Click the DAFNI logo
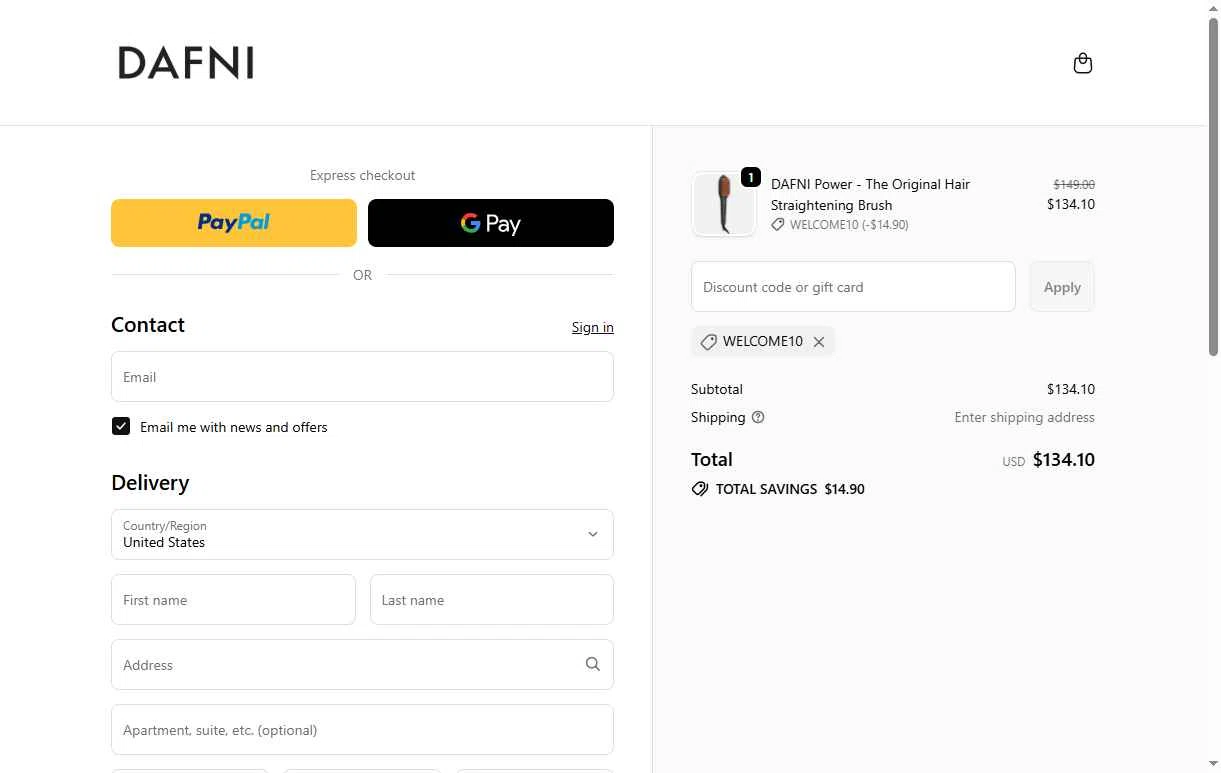The height and width of the screenshot is (773, 1221). pyautogui.click(x=186, y=63)
